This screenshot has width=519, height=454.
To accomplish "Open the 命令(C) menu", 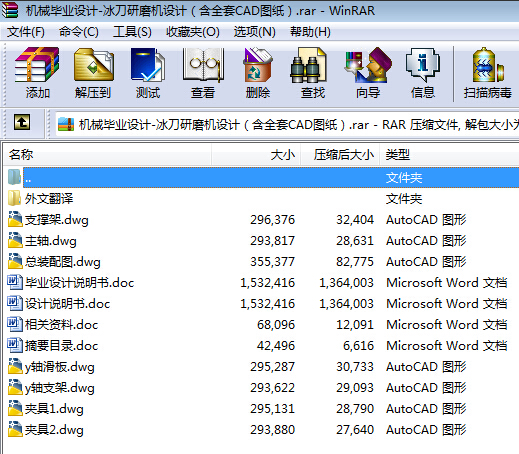I will click(79, 32).
